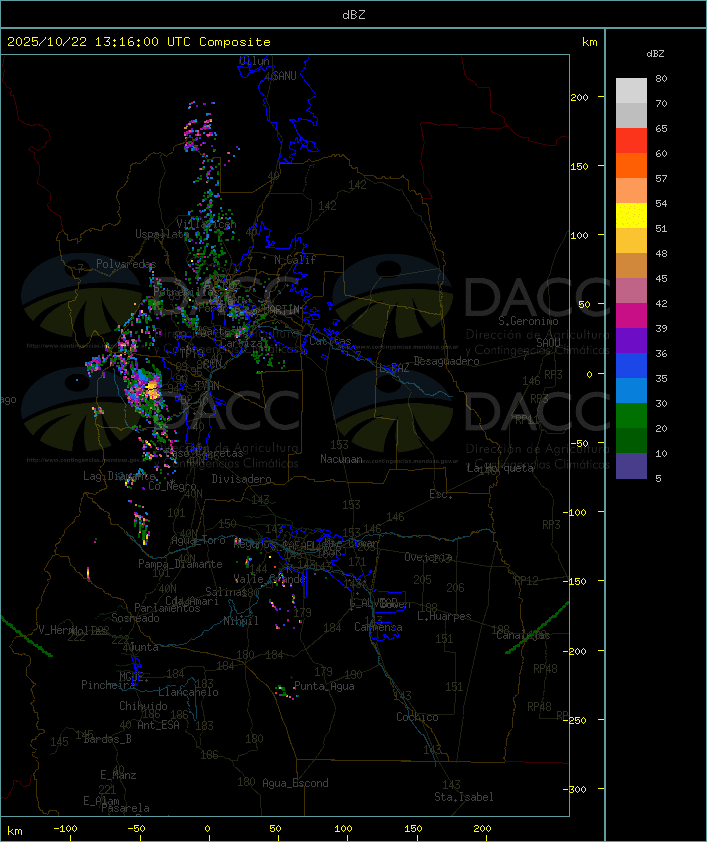Click the 100 tick on the horizontal axis

(344, 829)
